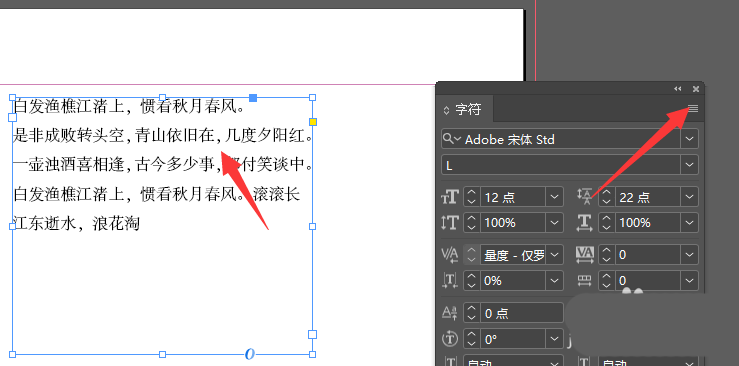The width and height of the screenshot is (739, 366).
Task: Click the kerning V/A icon
Action: pos(450,255)
